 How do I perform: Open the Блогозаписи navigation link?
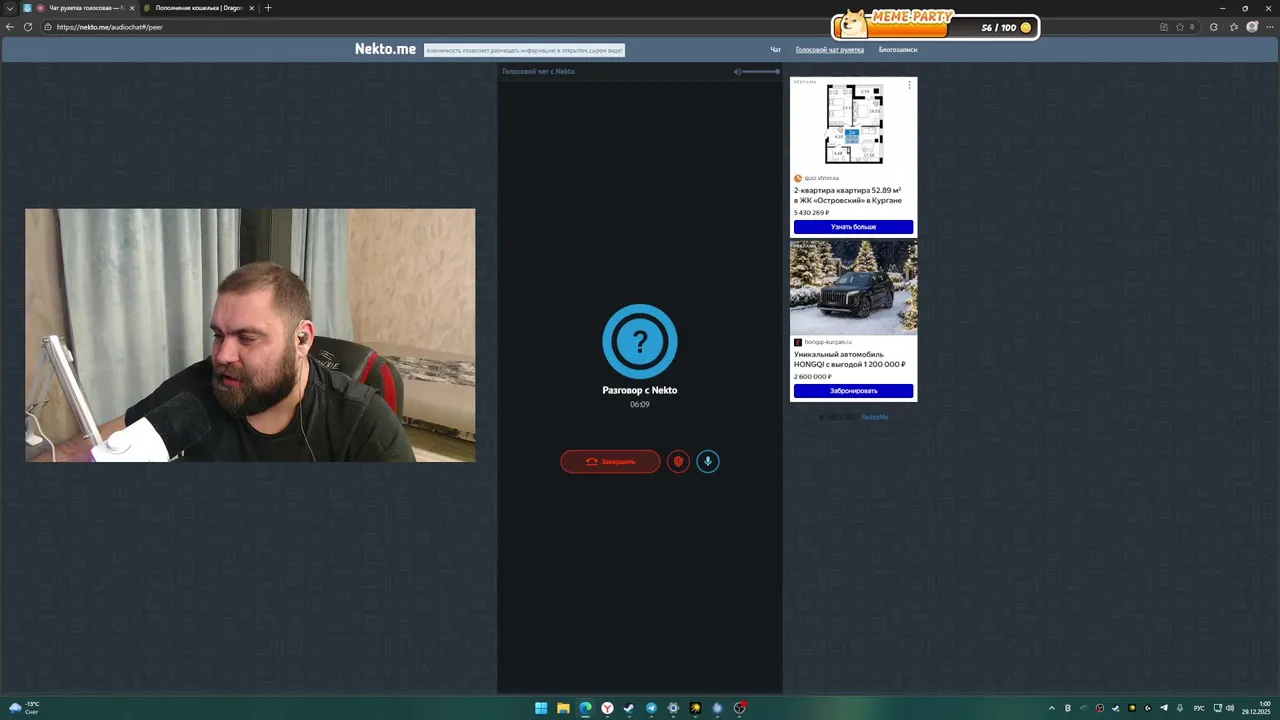(x=898, y=49)
